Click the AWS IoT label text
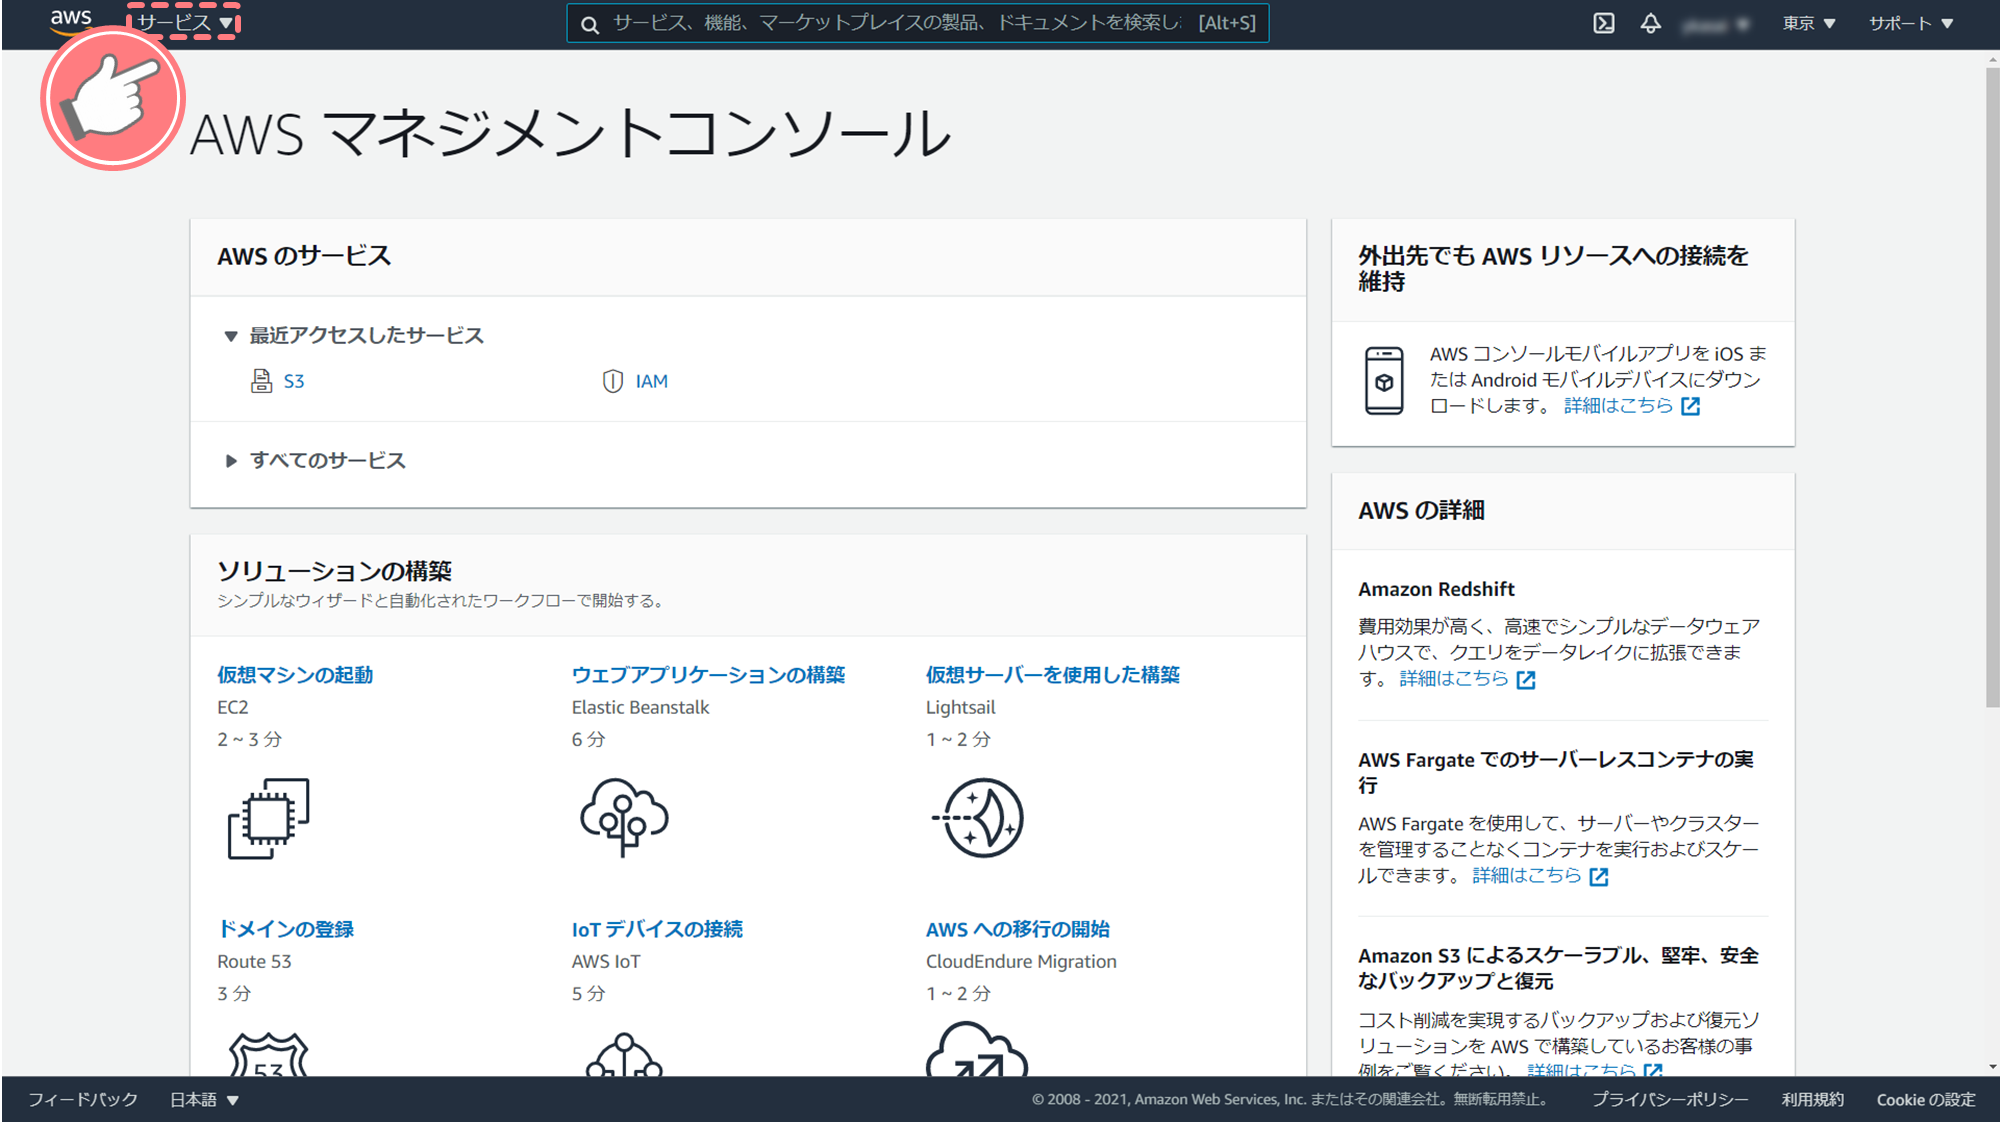The height and width of the screenshot is (1125, 2000). point(606,961)
